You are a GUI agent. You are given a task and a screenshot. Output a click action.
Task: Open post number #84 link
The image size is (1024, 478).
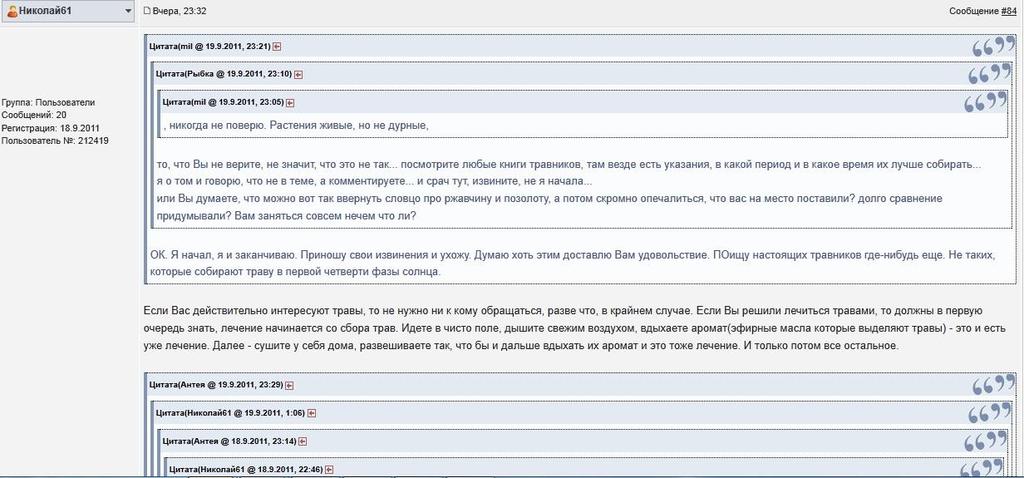(x=1008, y=11)
